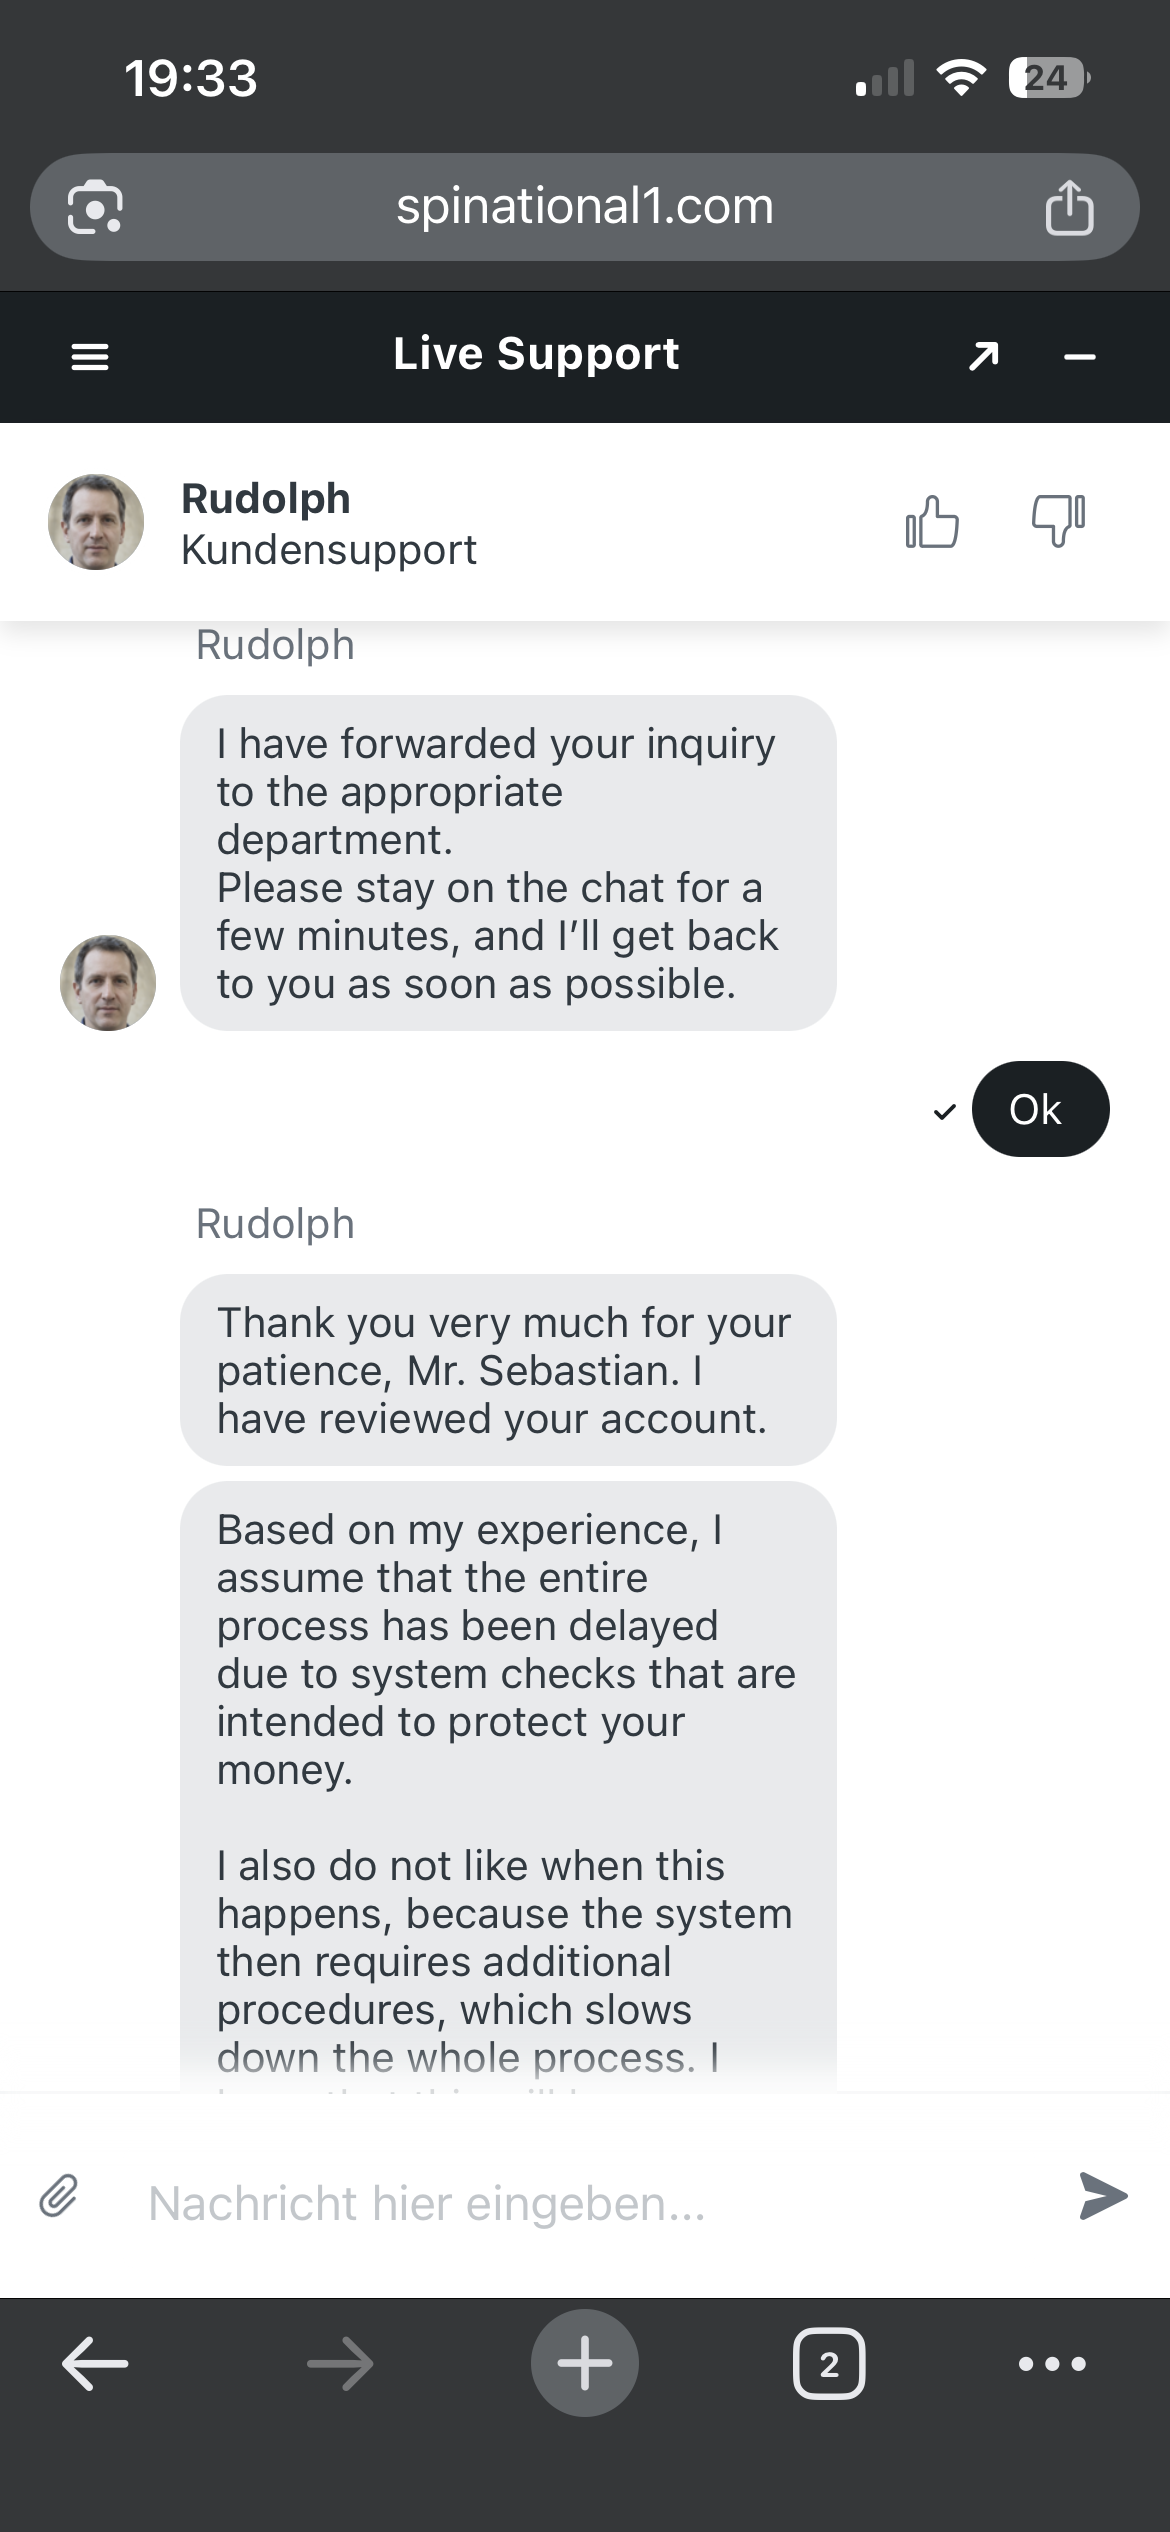Tap Rudolph's avatar in the chat header

pos(96,522)
